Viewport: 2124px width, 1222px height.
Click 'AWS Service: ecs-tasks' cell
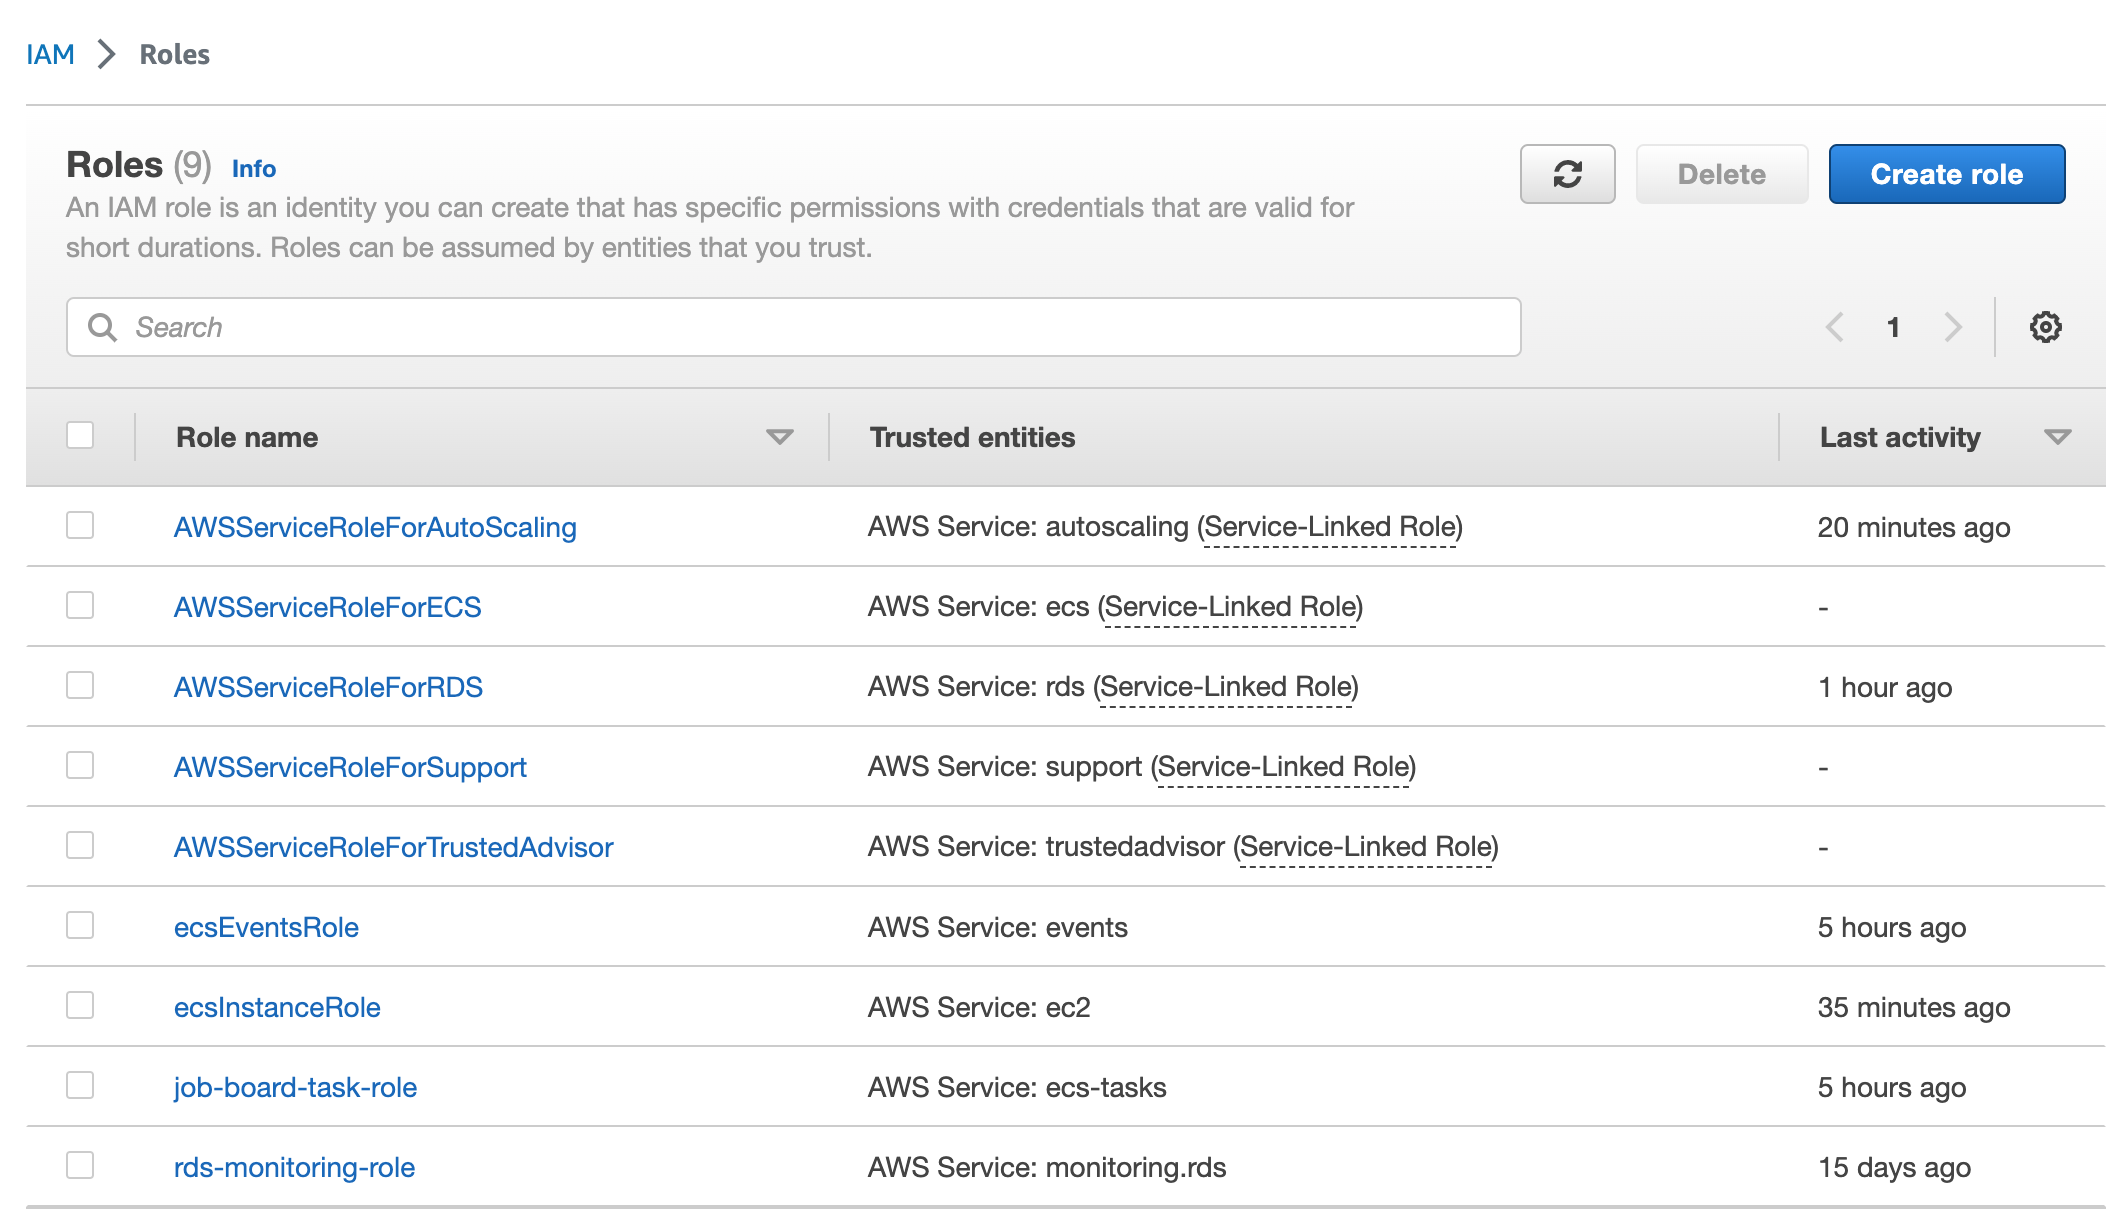tap(1017, 1087)
